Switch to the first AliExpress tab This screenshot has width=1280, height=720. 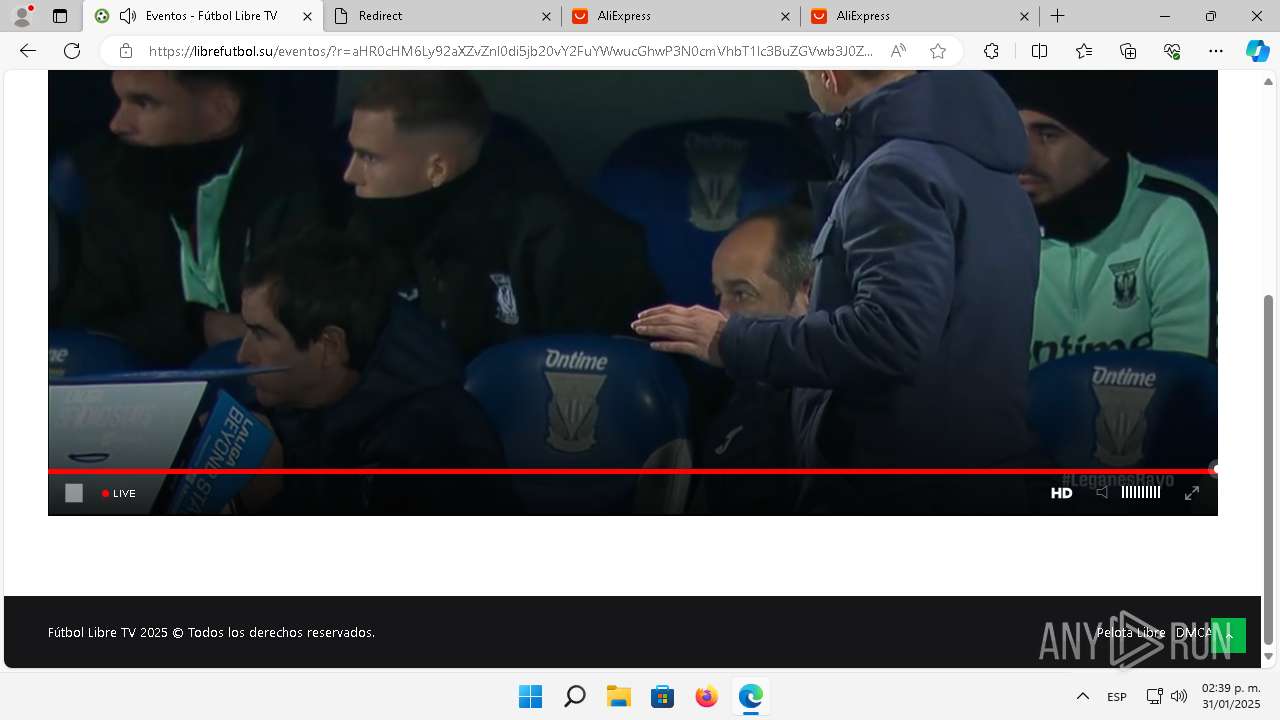pos(681,16)
